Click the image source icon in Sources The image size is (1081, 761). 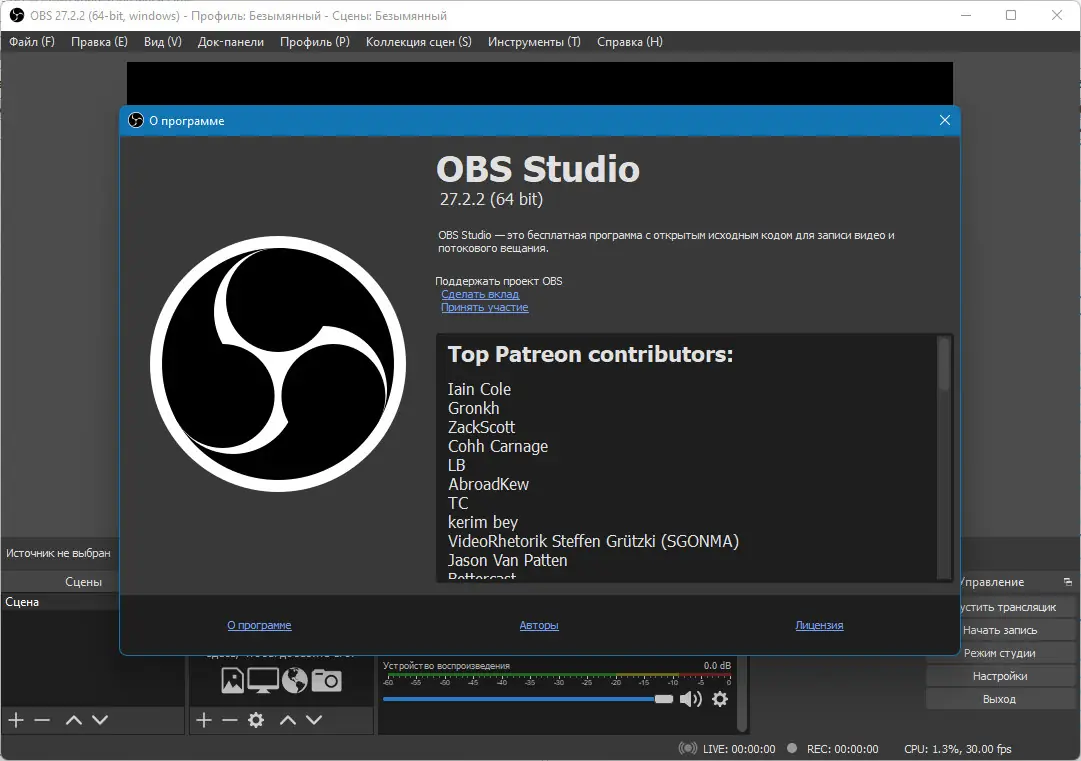(x=232, y=680)
